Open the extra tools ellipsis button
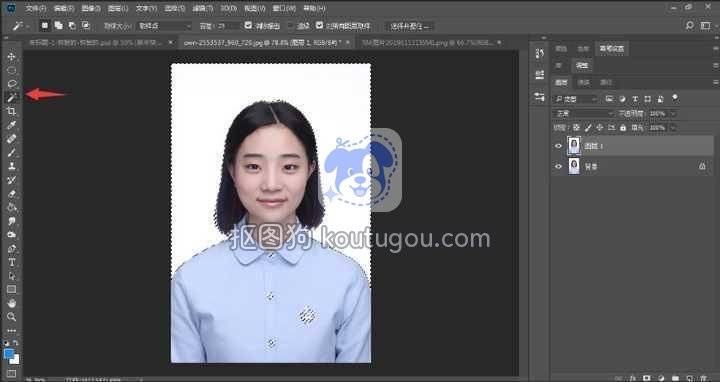 tap(11, 331)
